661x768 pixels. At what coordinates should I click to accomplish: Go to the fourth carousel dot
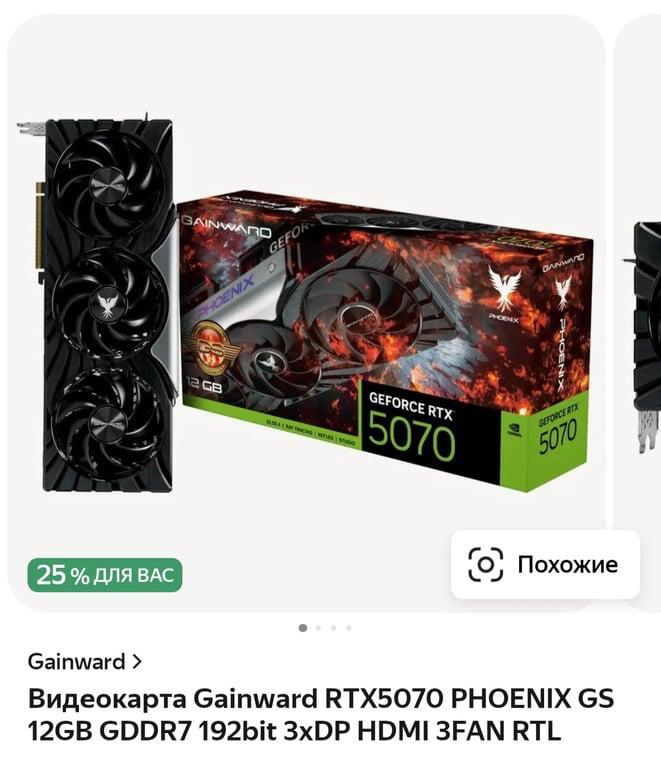(x=349, y=628)
